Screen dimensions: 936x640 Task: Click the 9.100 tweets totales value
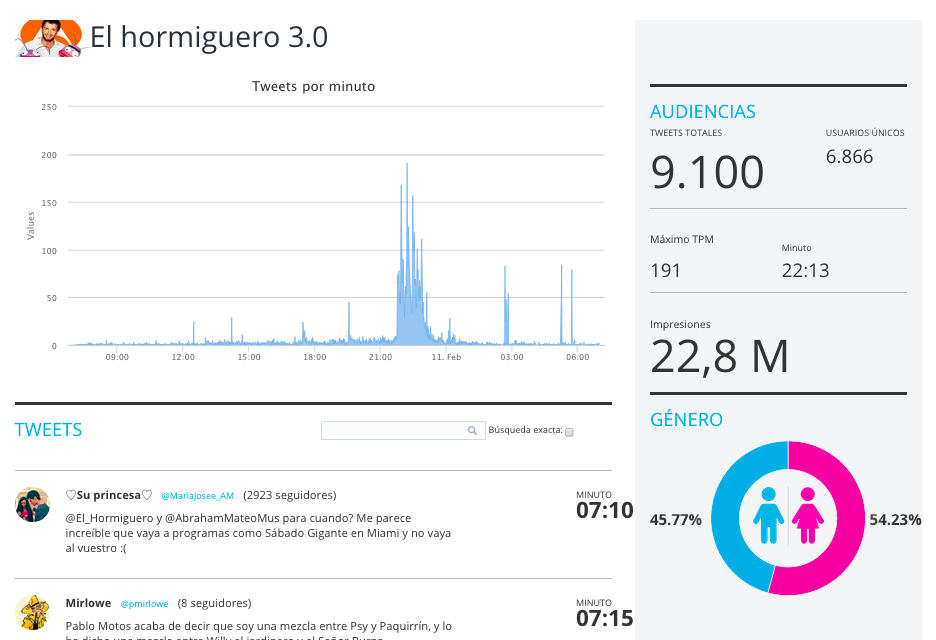coord(707,173)
